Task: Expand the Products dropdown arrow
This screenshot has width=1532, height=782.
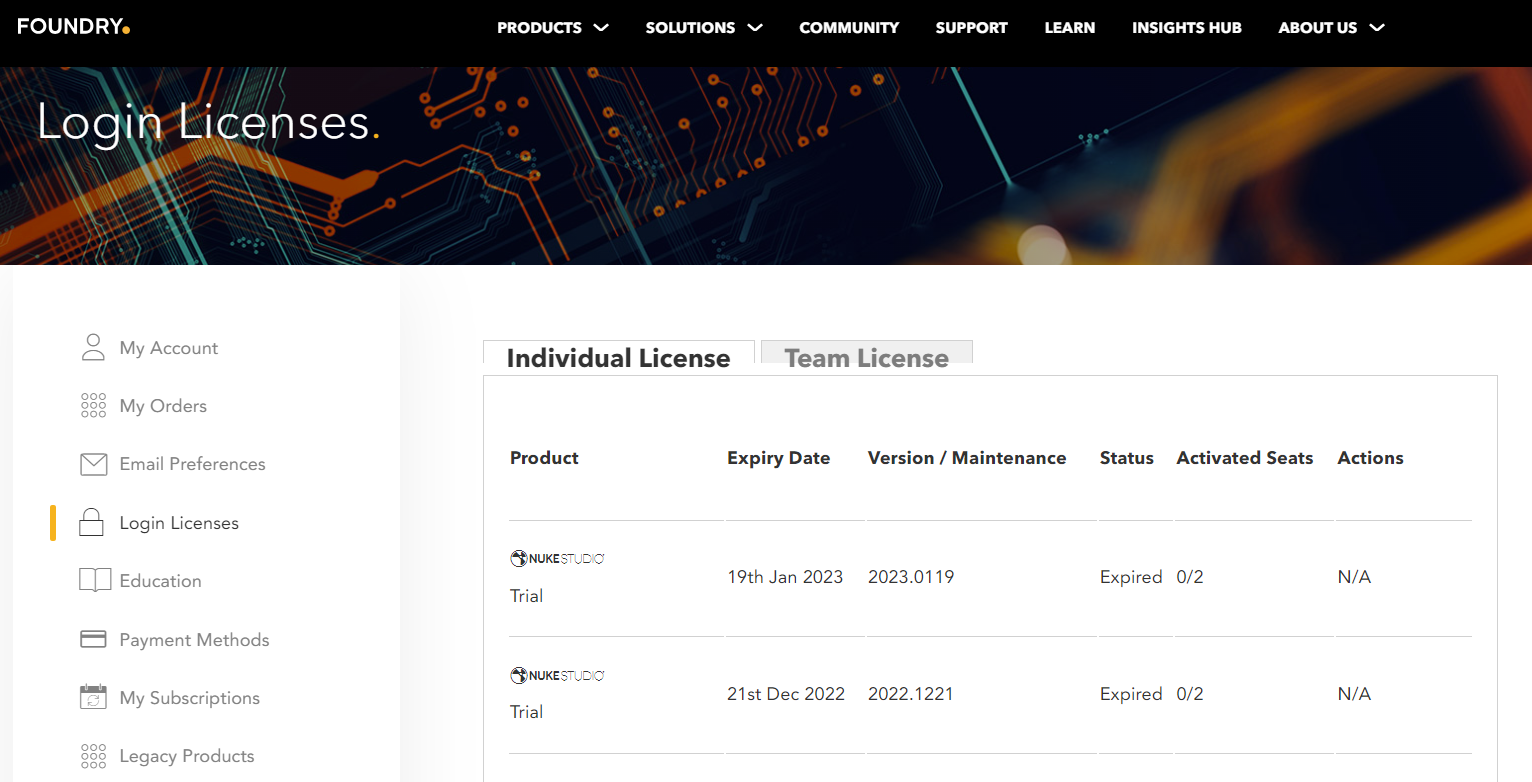Action: [601, 28]
